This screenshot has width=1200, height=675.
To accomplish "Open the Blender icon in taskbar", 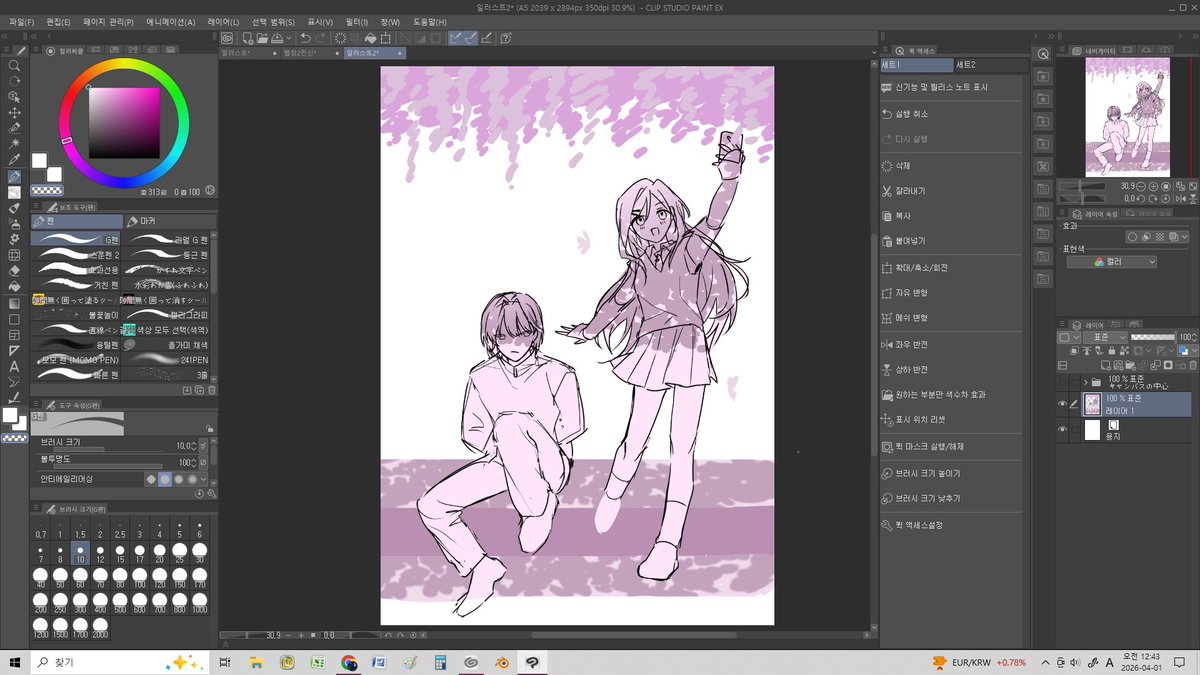I will pos(502,662).
